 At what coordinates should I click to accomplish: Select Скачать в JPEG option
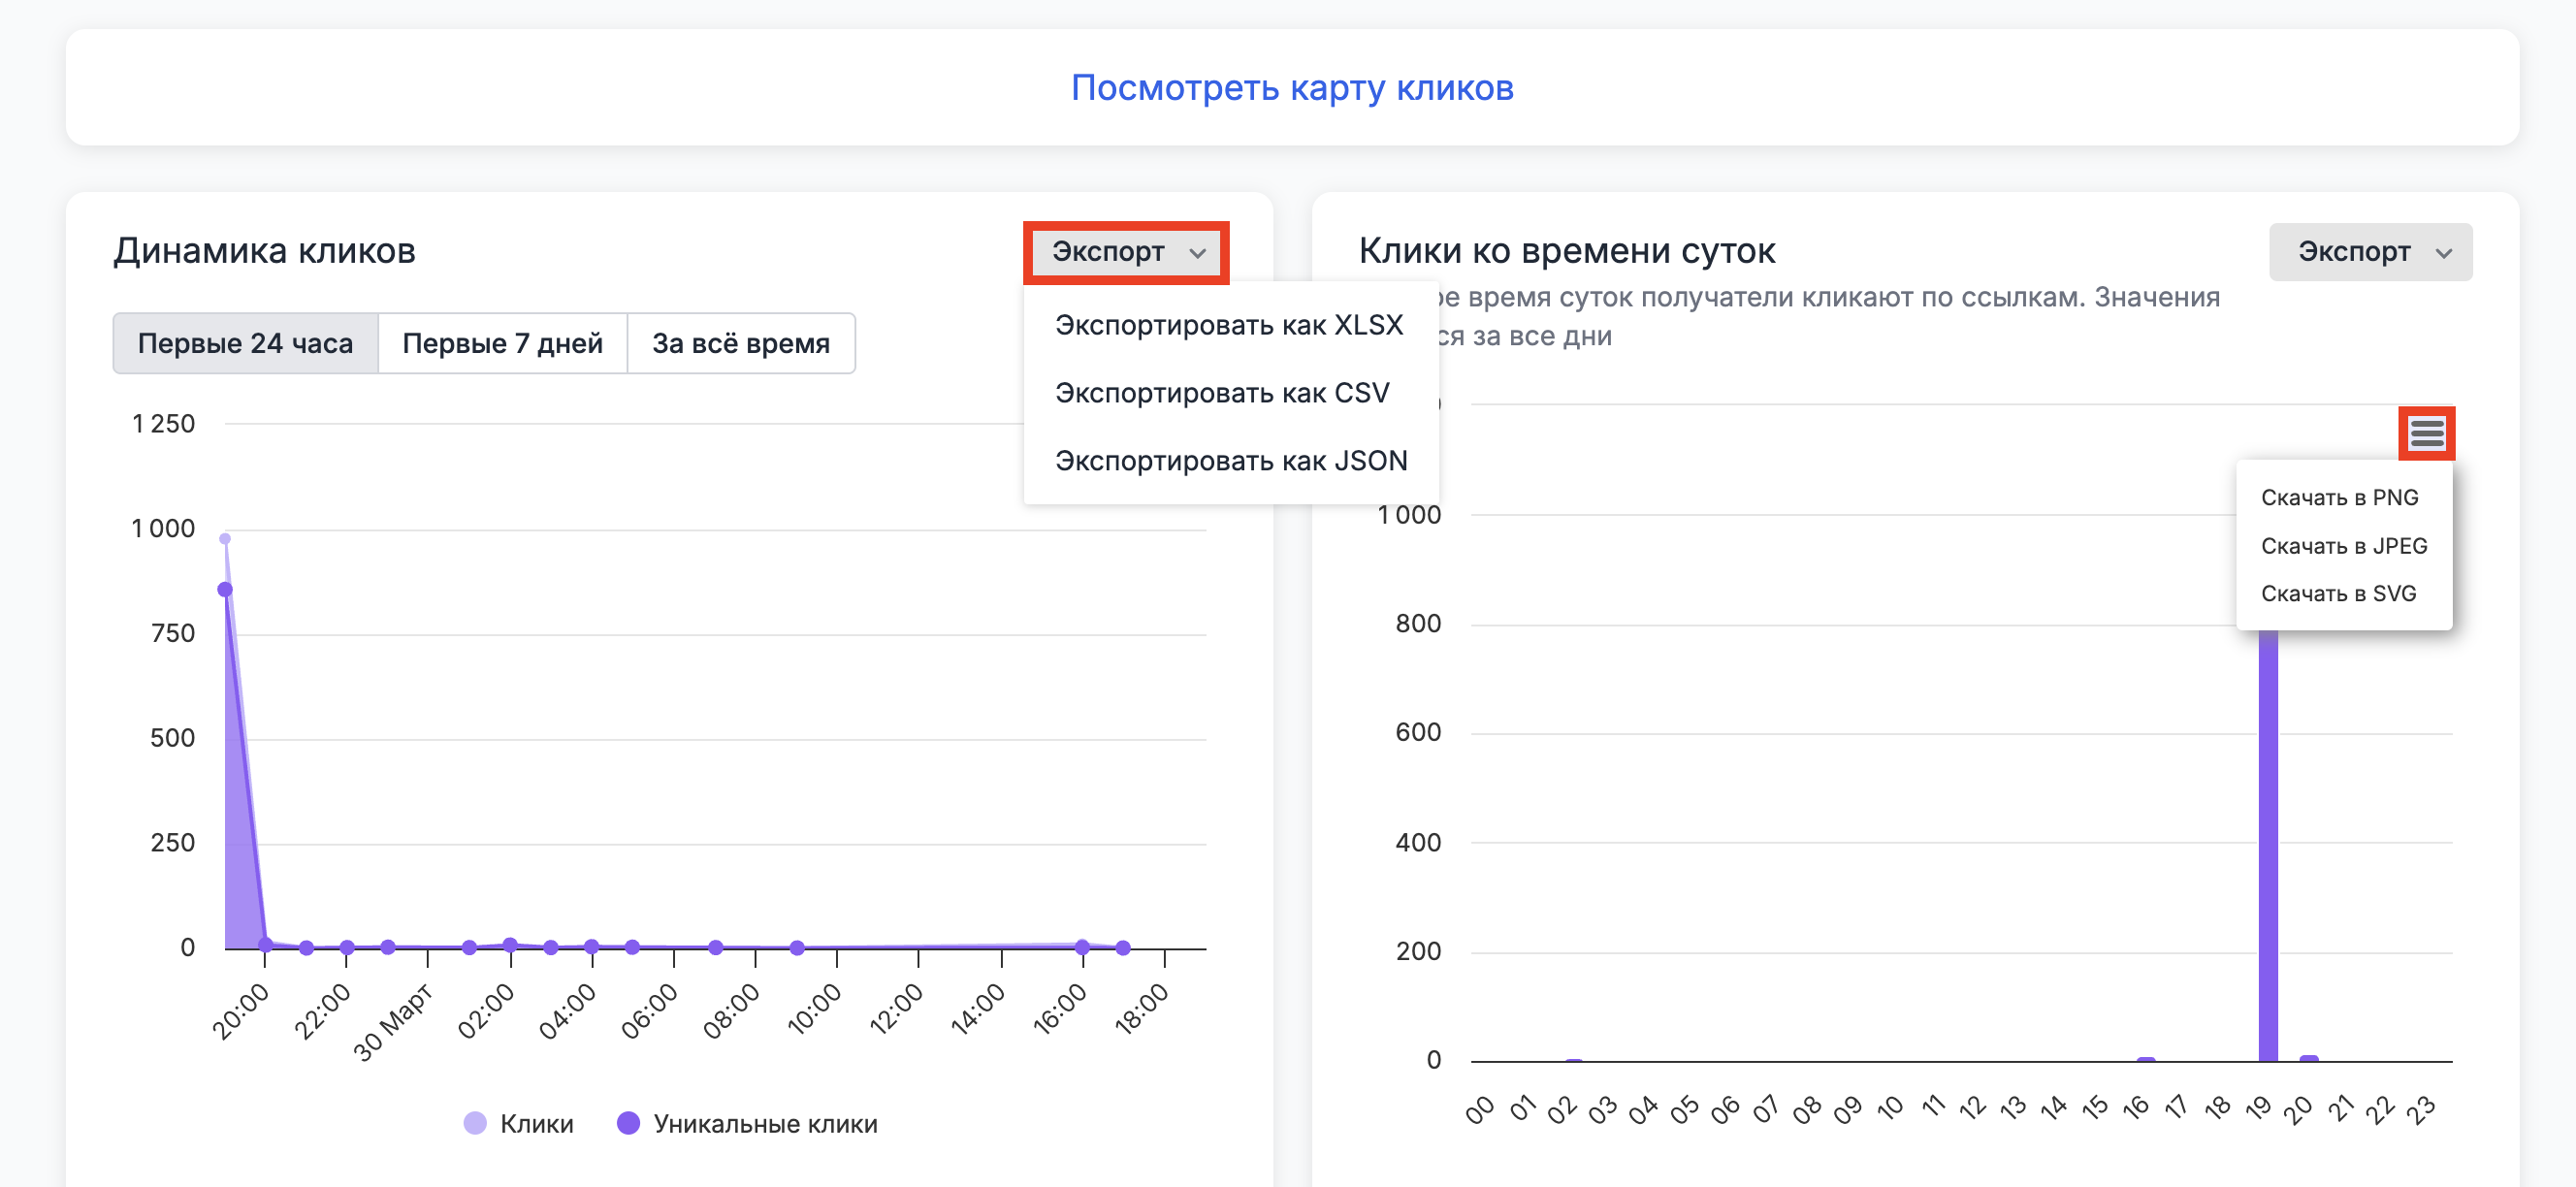(2343, 546)
